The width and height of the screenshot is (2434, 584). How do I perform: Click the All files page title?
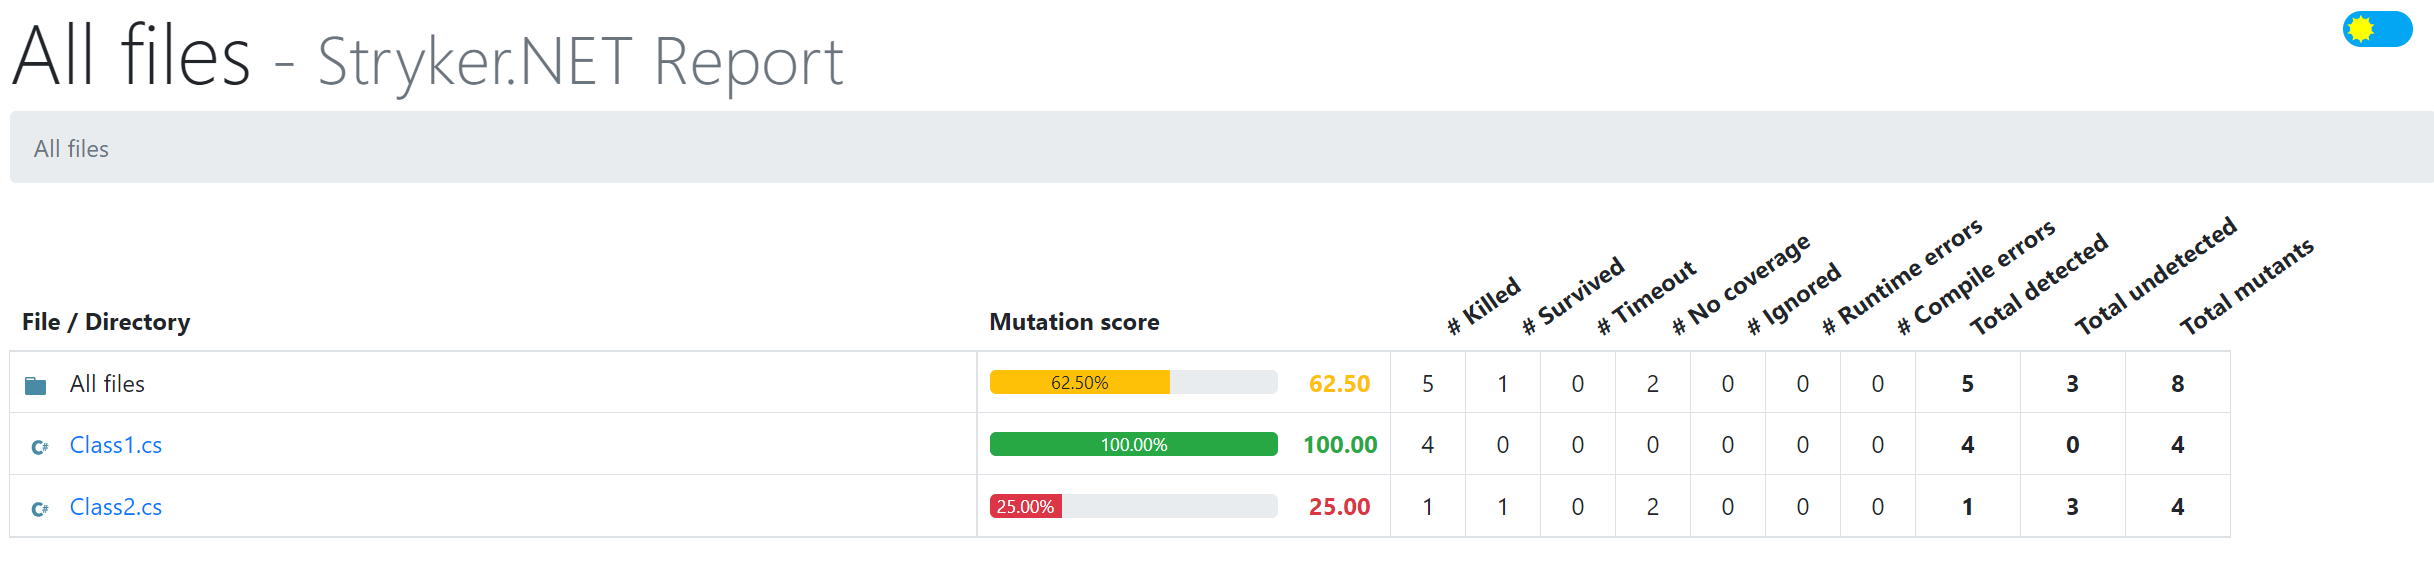pyautogui.click(x=131, y=56)
